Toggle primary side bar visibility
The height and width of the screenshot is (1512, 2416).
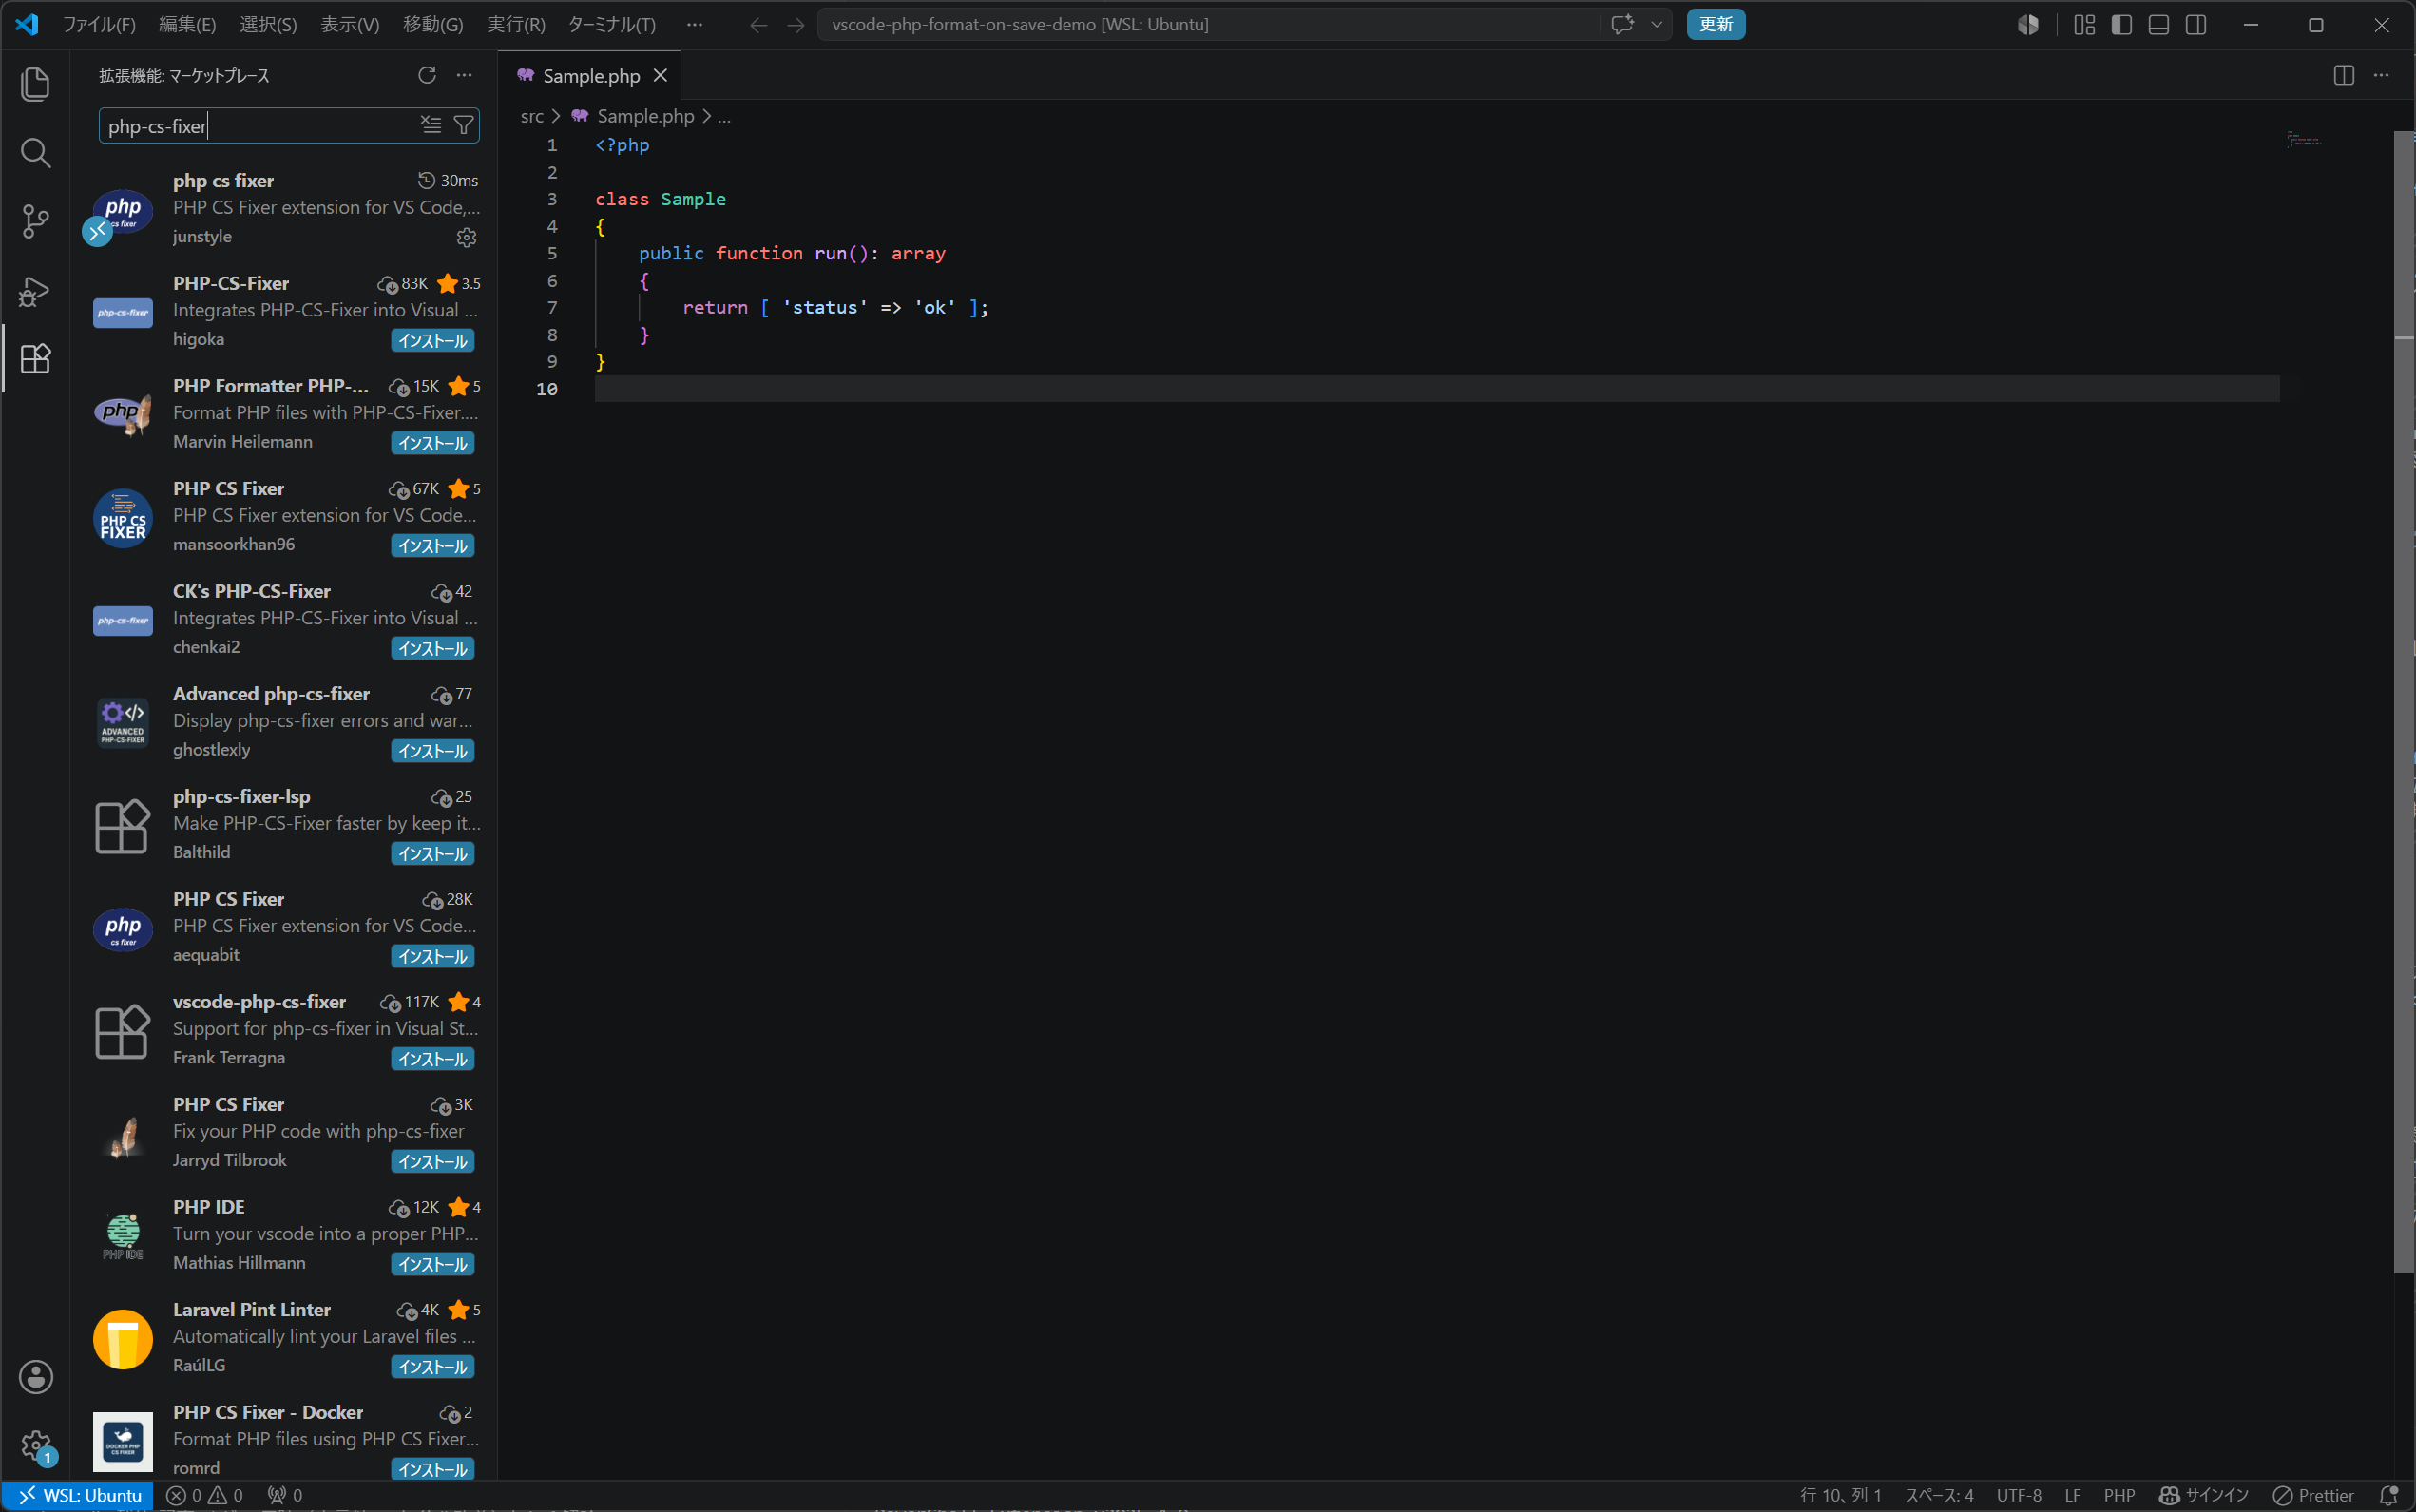click(x=2121, y=25)
